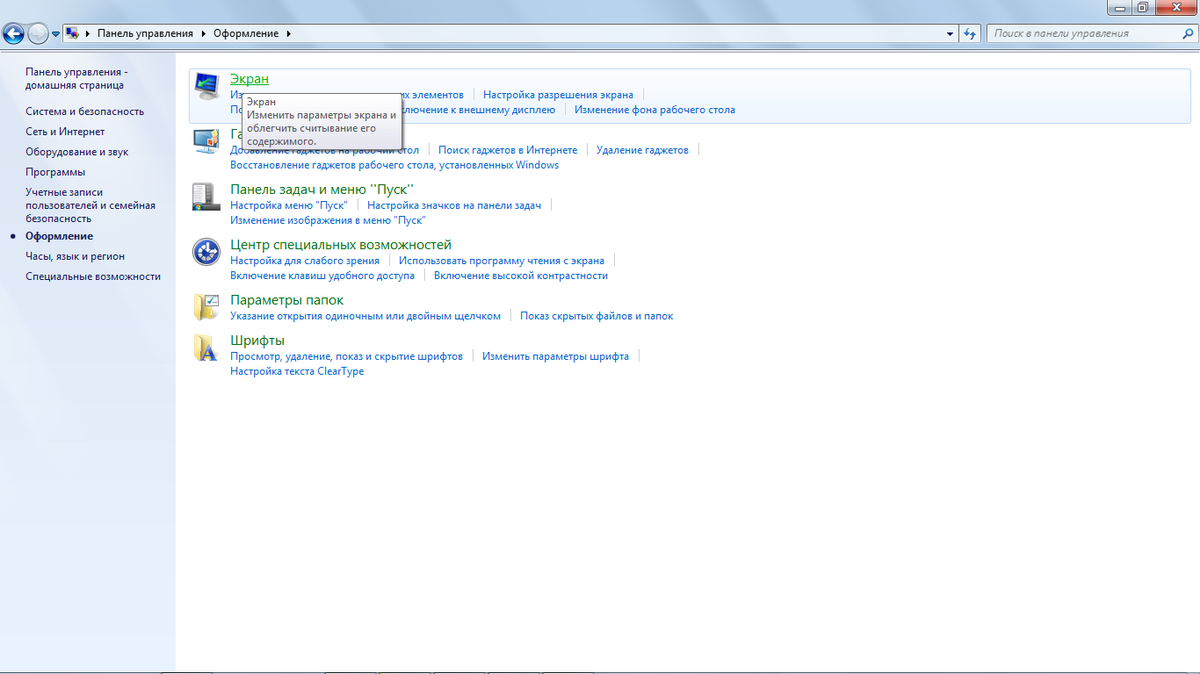The width and height of the screenshot is (1200, 674).
Task: Click the Forward navigation arrow button
Action: [38, 33]
